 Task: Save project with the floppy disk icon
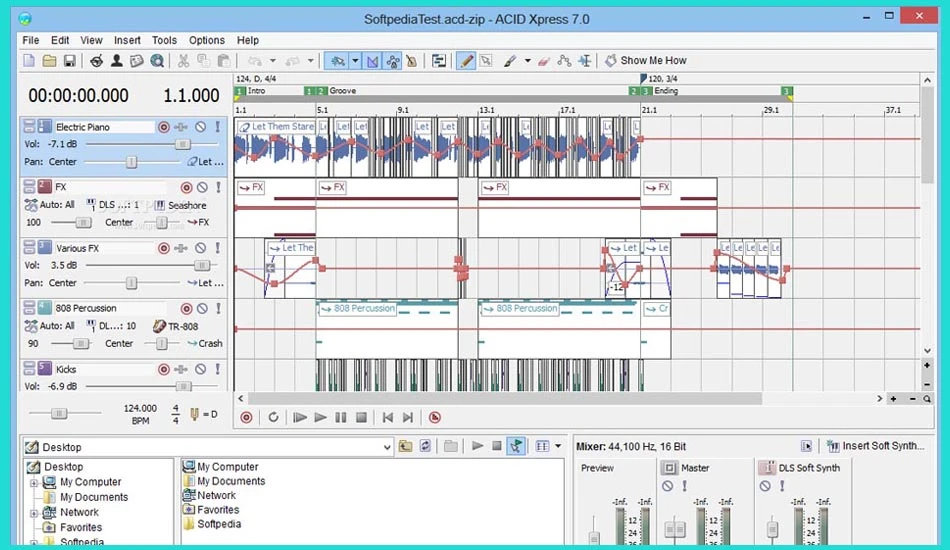70,61
